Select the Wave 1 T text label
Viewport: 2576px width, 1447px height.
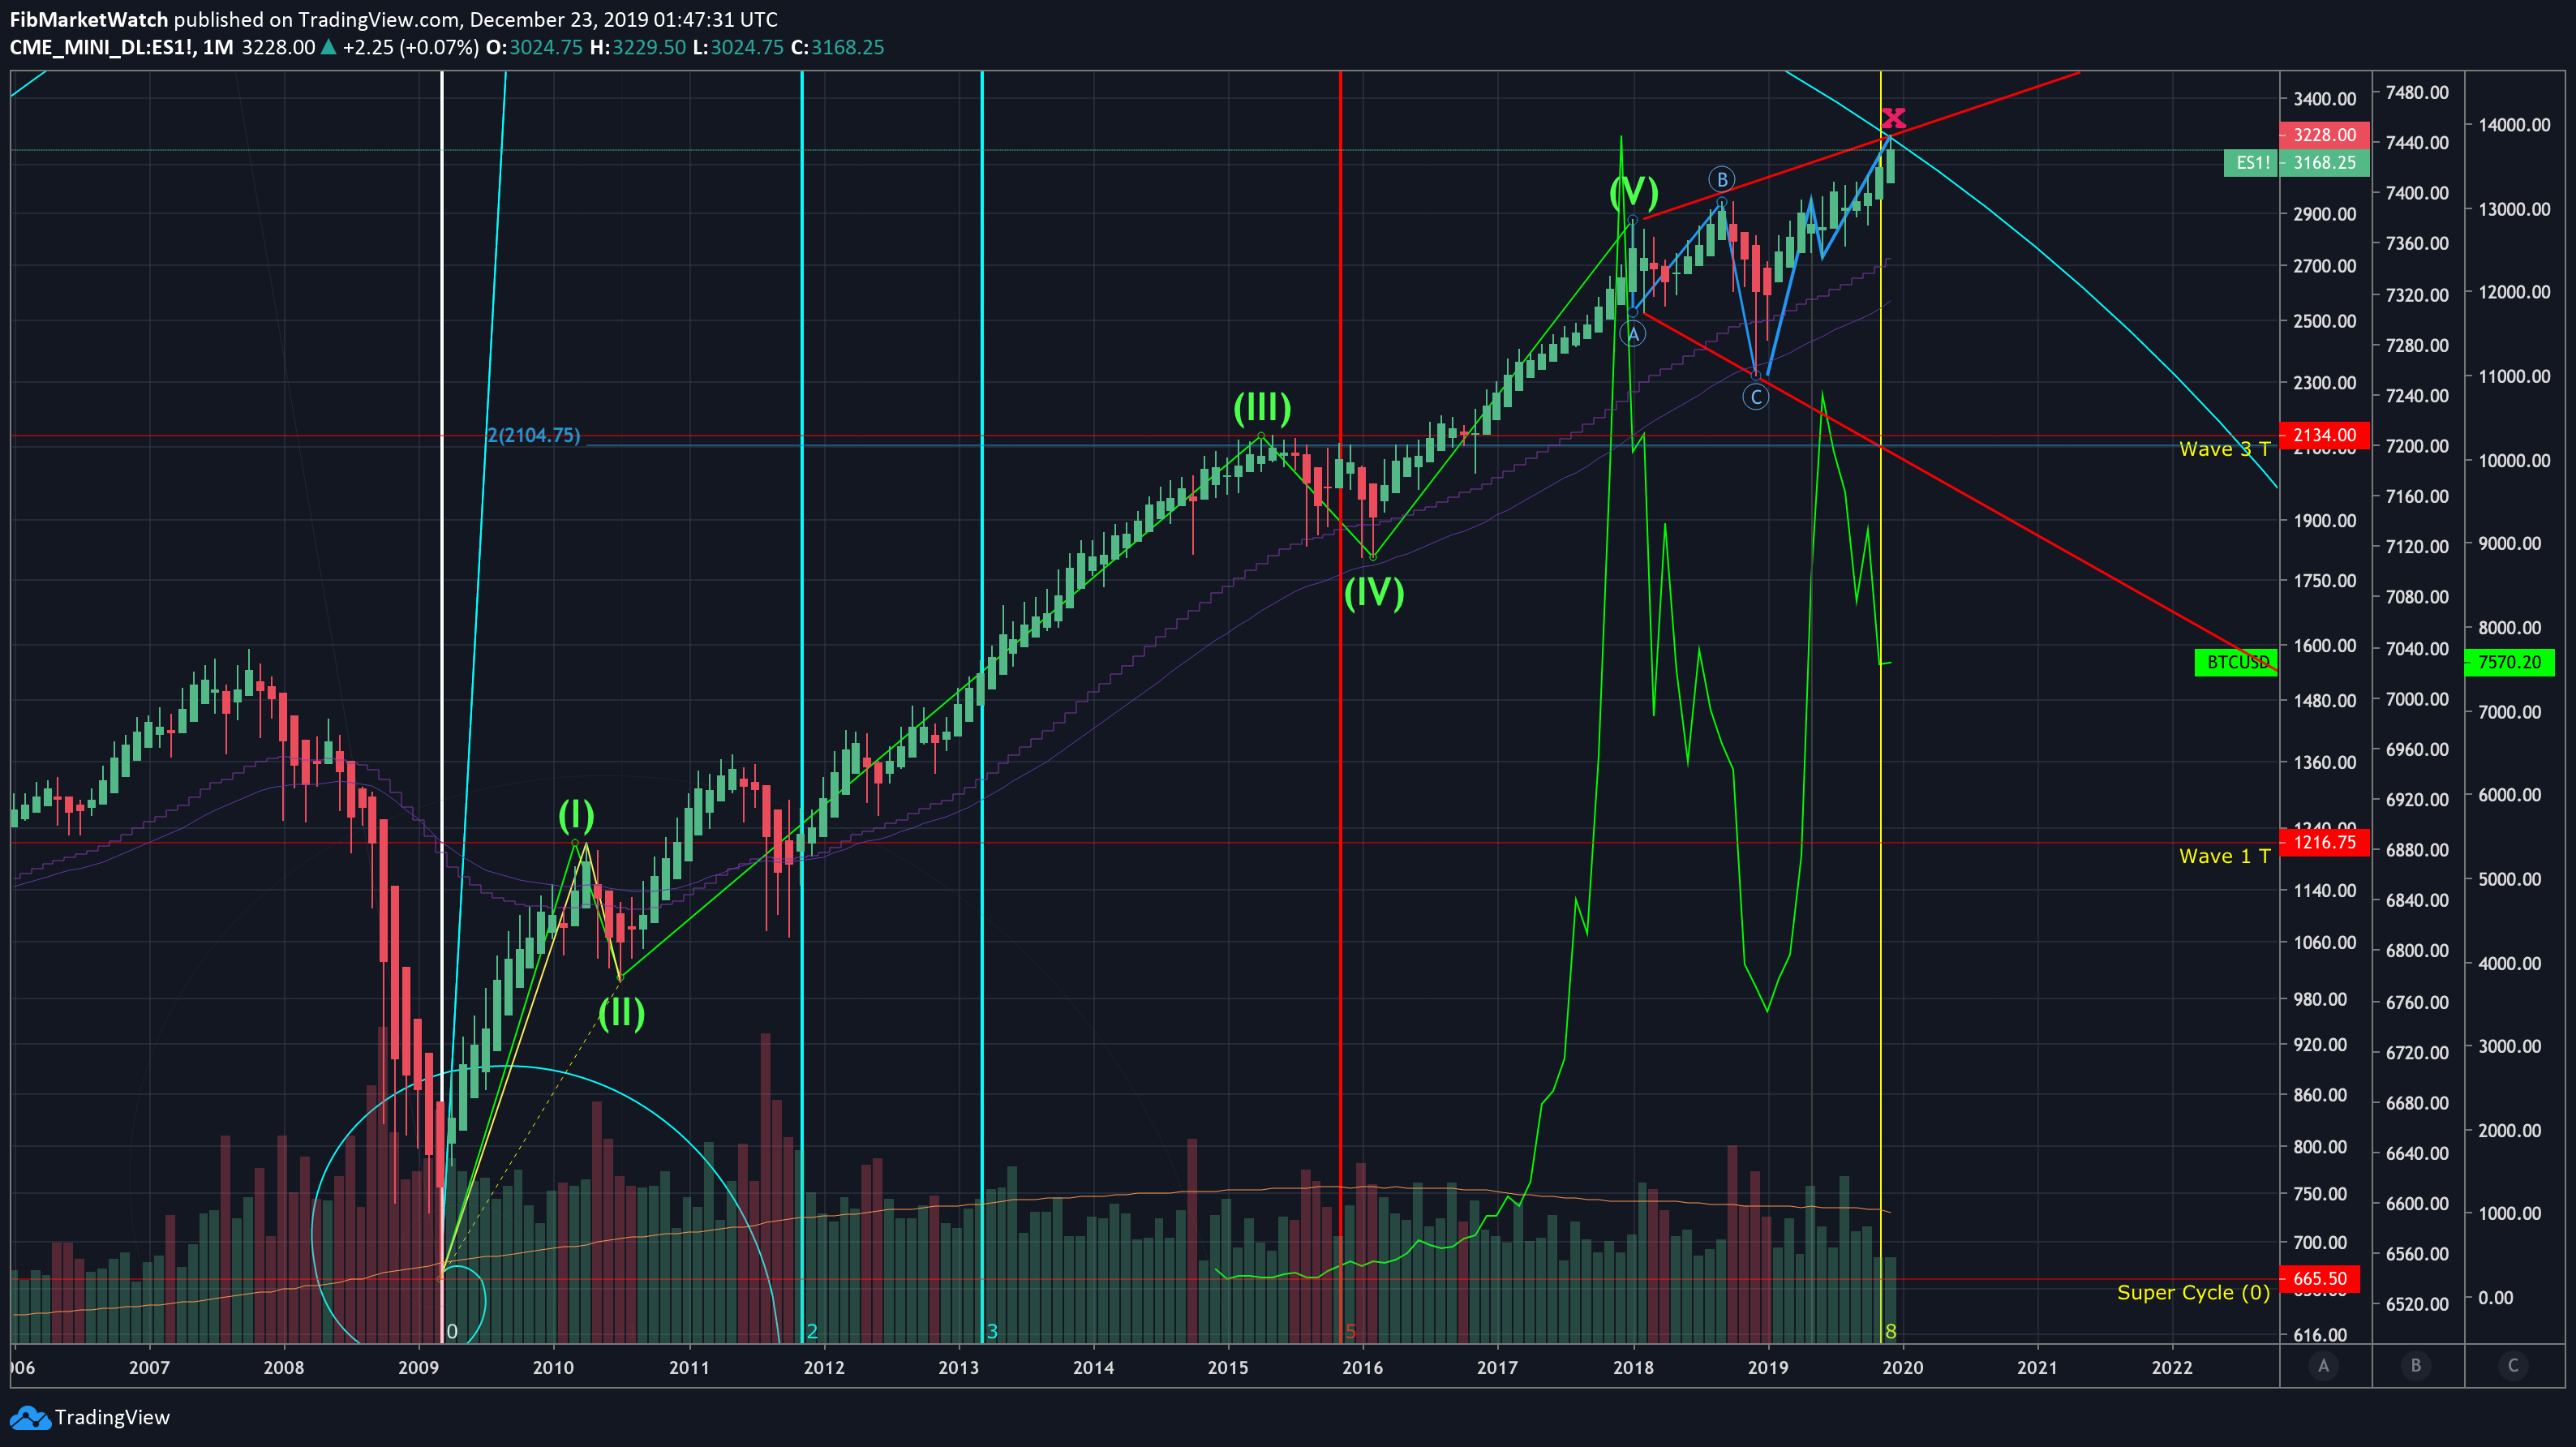click(2224, 856)
